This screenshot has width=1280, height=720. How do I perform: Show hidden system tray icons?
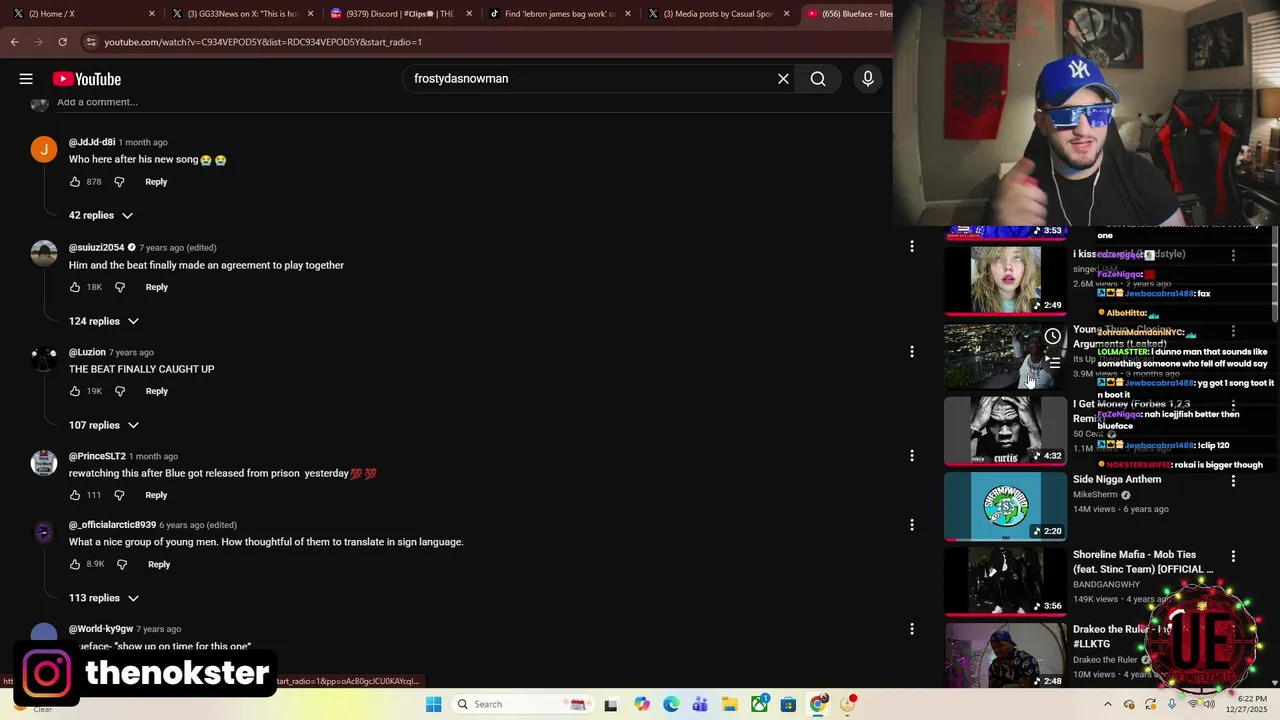point(1107,704)
